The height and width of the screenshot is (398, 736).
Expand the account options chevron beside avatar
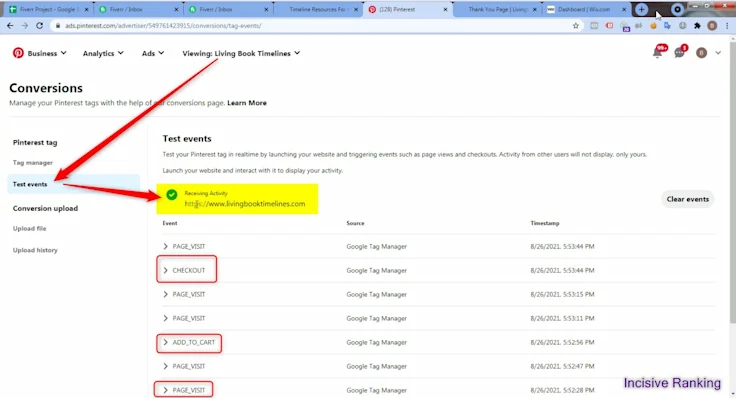718,53
